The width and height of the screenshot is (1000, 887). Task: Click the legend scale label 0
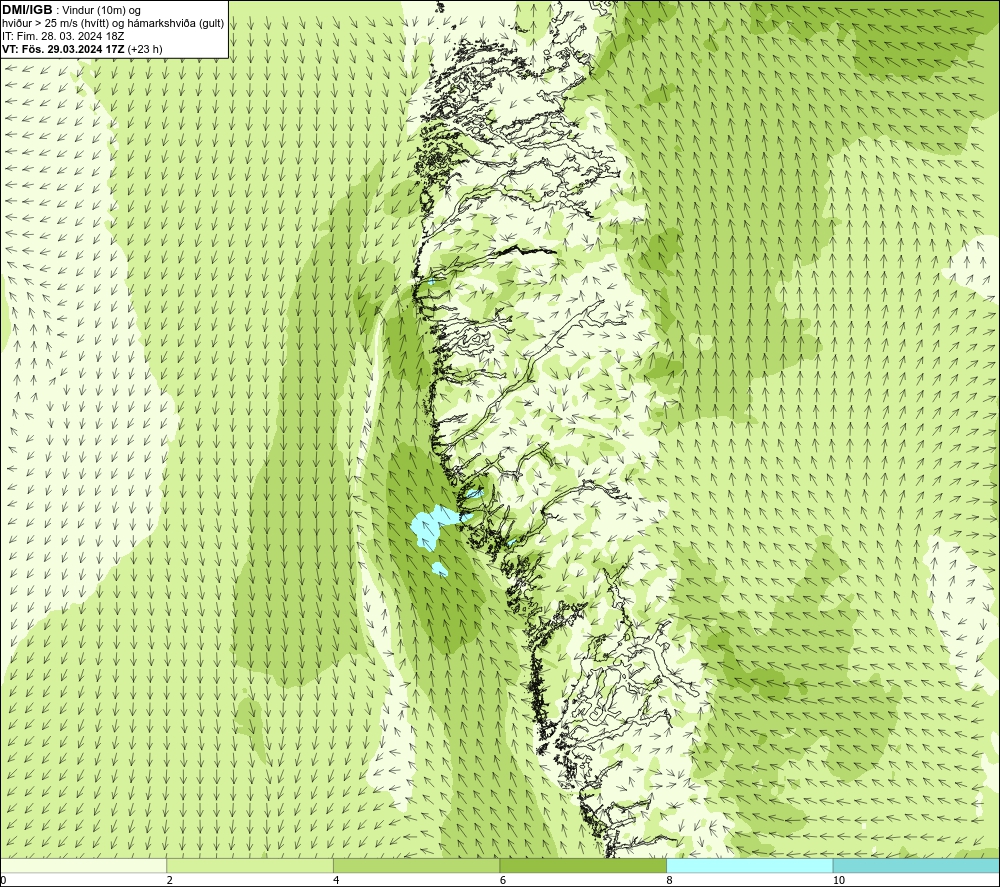click(3, 881)
